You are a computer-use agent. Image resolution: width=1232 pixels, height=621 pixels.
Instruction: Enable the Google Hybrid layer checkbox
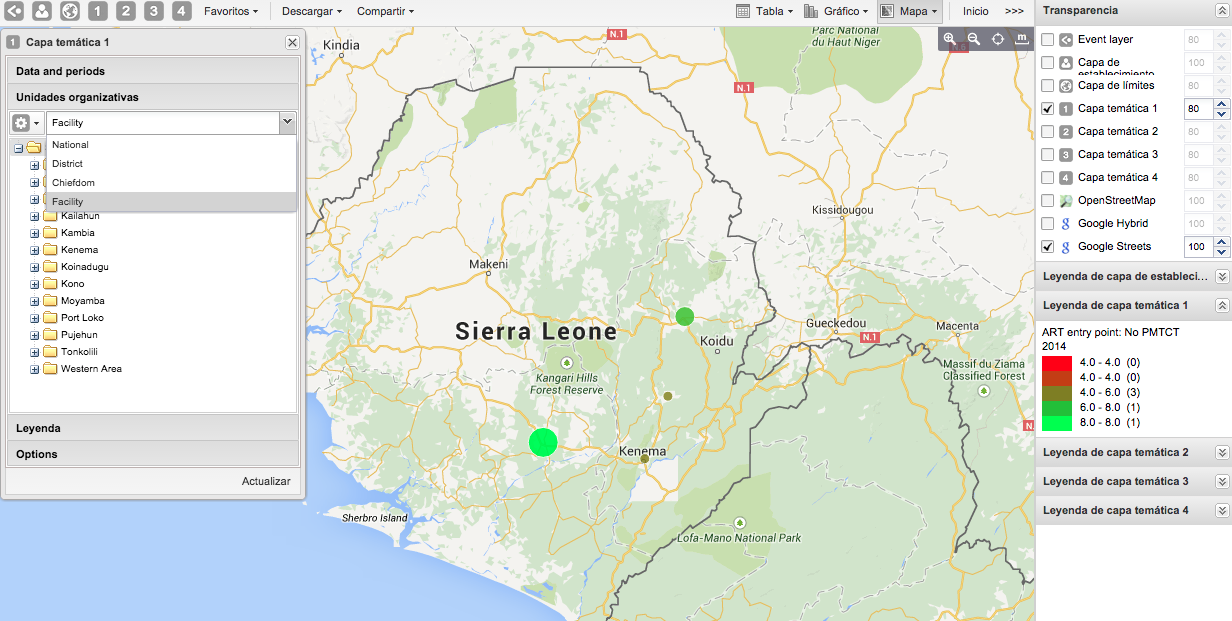(x=1048, y=224)
